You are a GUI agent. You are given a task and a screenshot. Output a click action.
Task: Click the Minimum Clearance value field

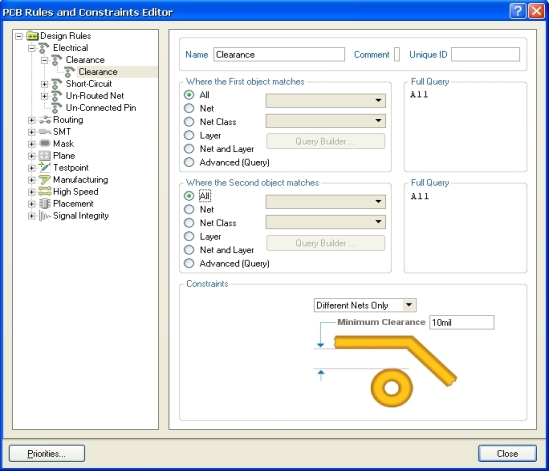(x=461, y=322)
